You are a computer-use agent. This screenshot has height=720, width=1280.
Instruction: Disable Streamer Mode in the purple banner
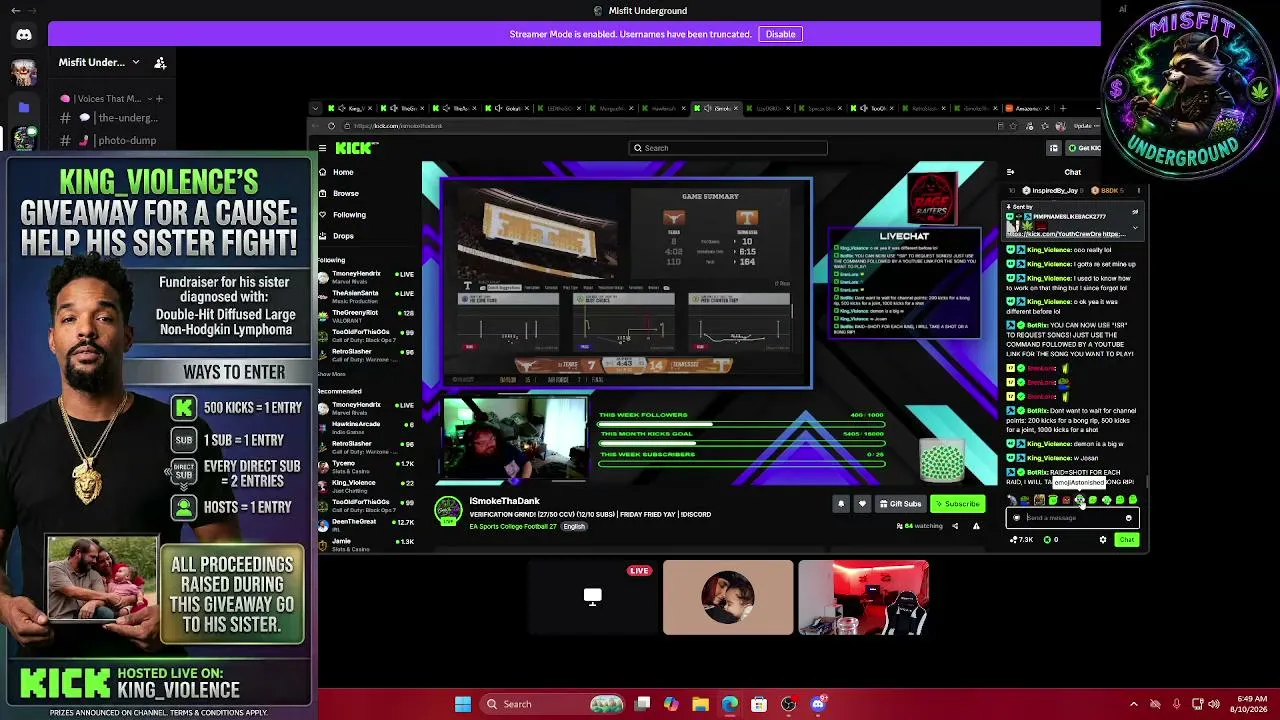pyautogui.click(x=780, y=34)
